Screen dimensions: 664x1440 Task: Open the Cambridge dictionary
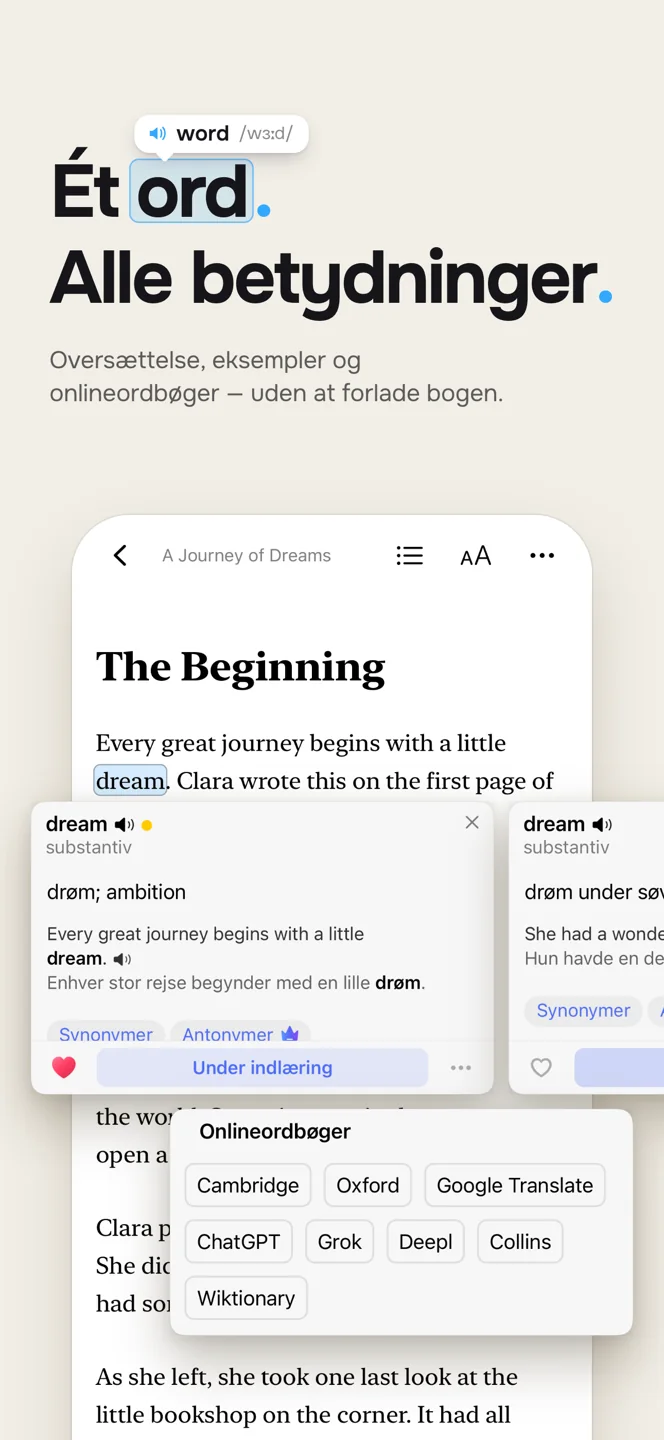tap(248, 1185)
